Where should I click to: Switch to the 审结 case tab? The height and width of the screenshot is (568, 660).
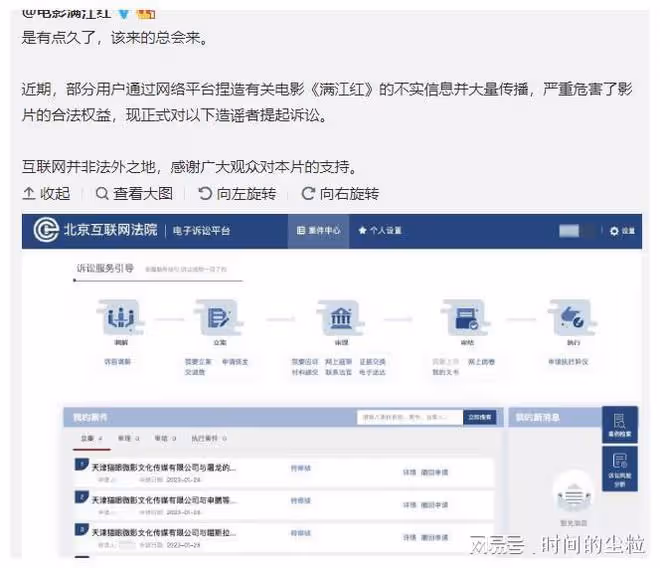pyautogui.click(x=165, y=438)
